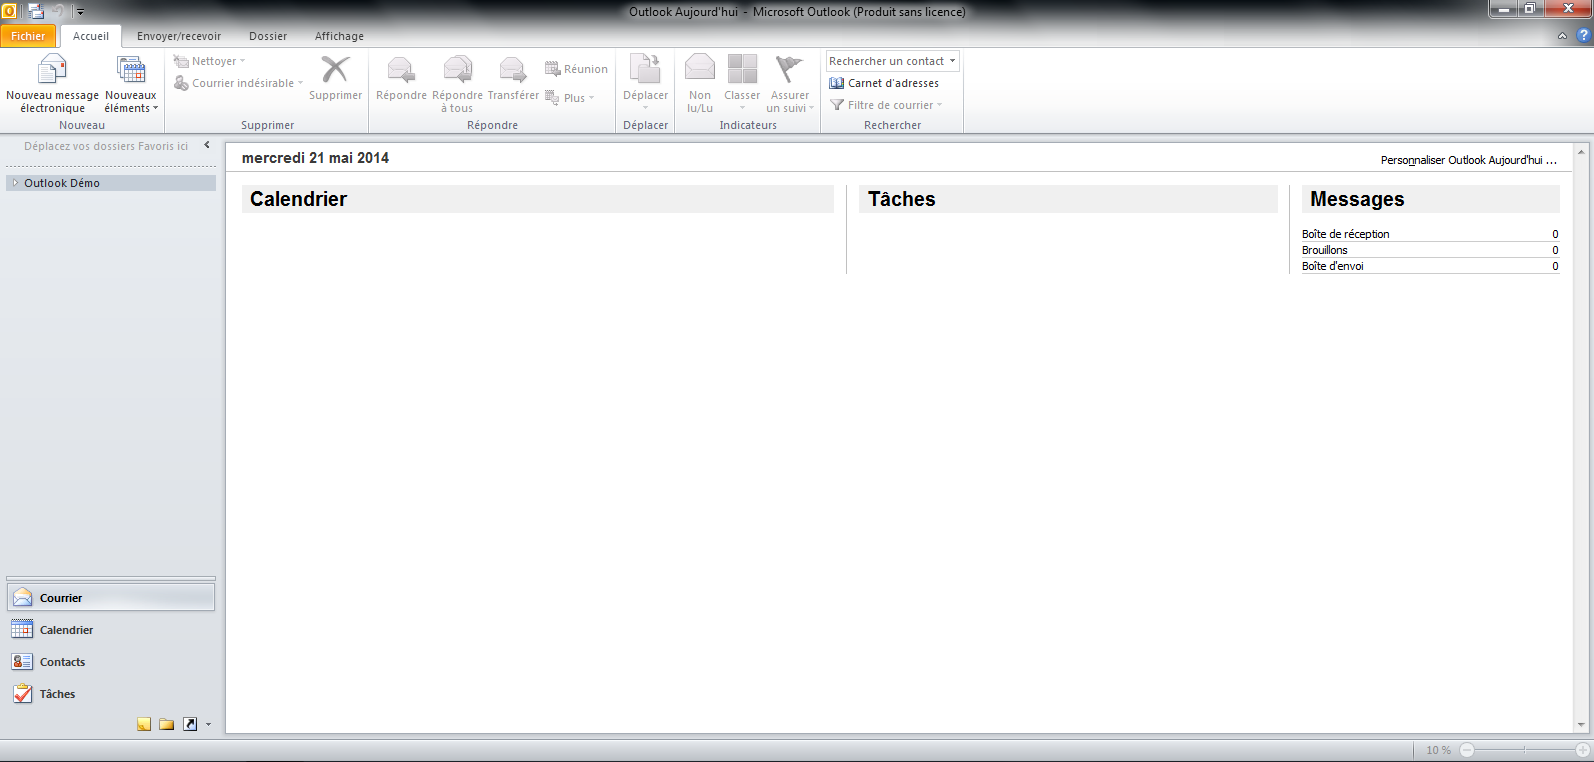Switch to the Envoyer/recevoir ribbon tab

[179, 36]
